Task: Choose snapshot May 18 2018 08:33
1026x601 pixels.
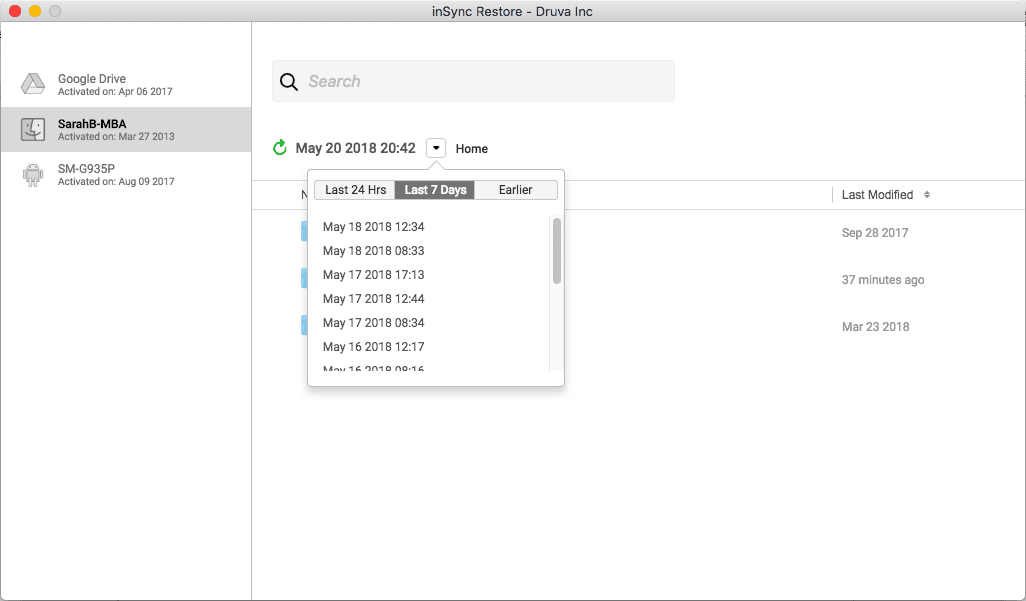Action: point(373,251)
